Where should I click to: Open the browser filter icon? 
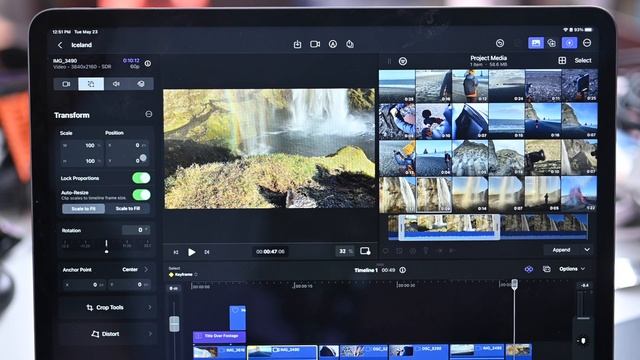tap(403, 61)
